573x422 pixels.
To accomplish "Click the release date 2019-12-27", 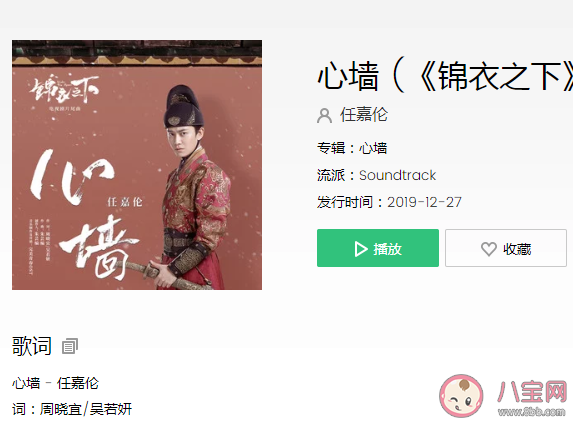I will [424, 202].
